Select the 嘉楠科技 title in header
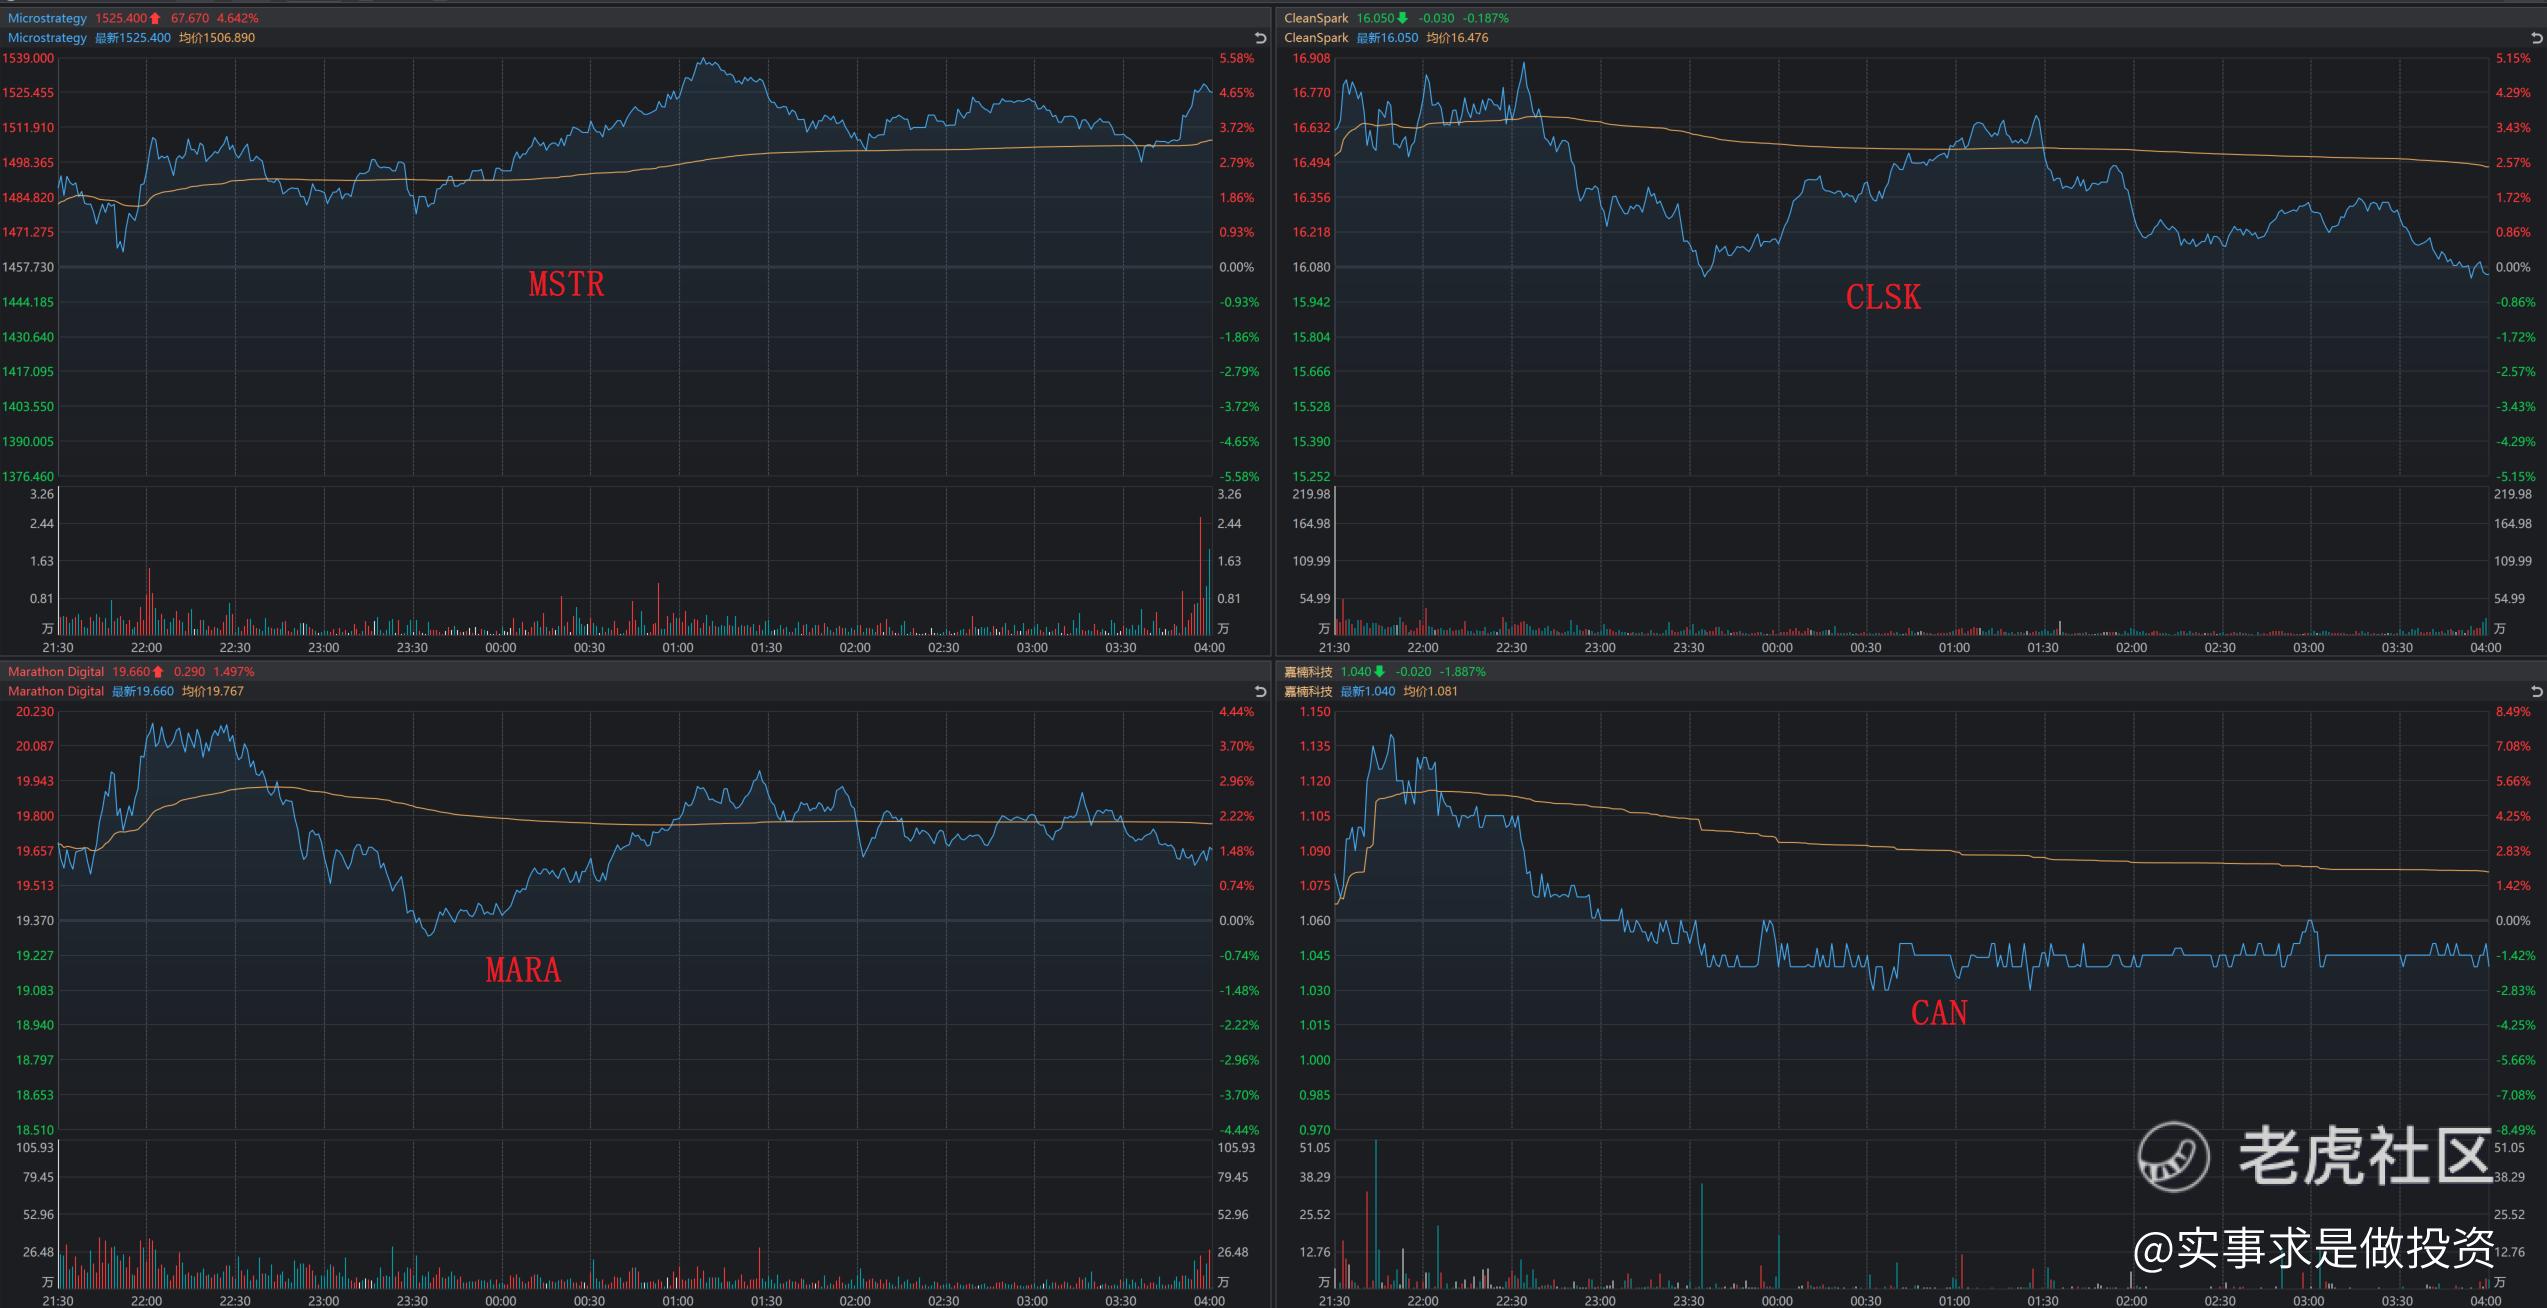2547x1308 pixels. (x=1308, y=672)
